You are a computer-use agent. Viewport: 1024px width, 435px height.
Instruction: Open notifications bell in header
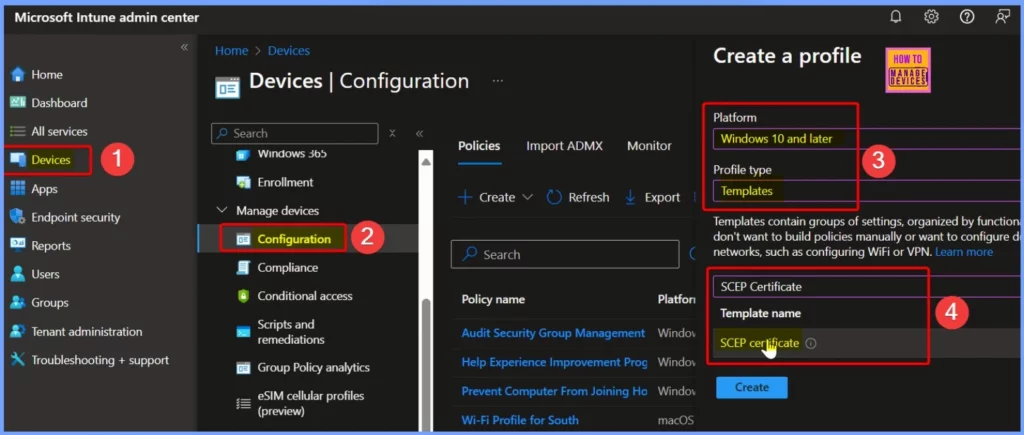coord(895,17)
